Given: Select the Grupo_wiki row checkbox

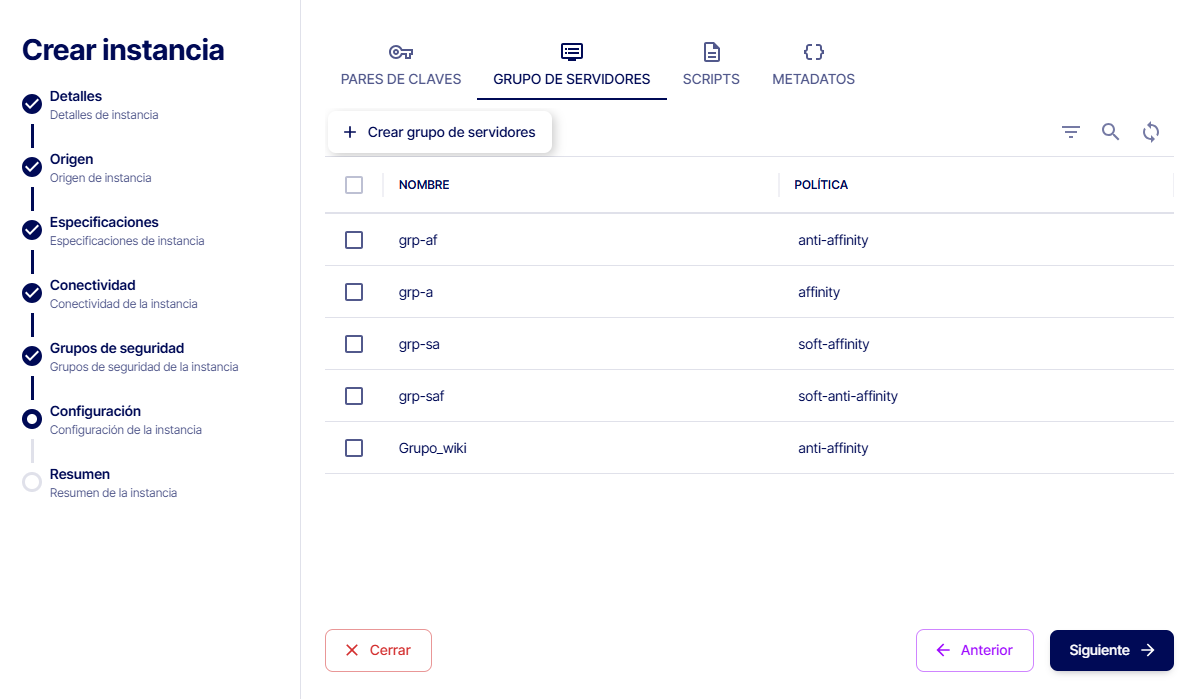Looking at the screenshot, I should [x=354, y=448].
